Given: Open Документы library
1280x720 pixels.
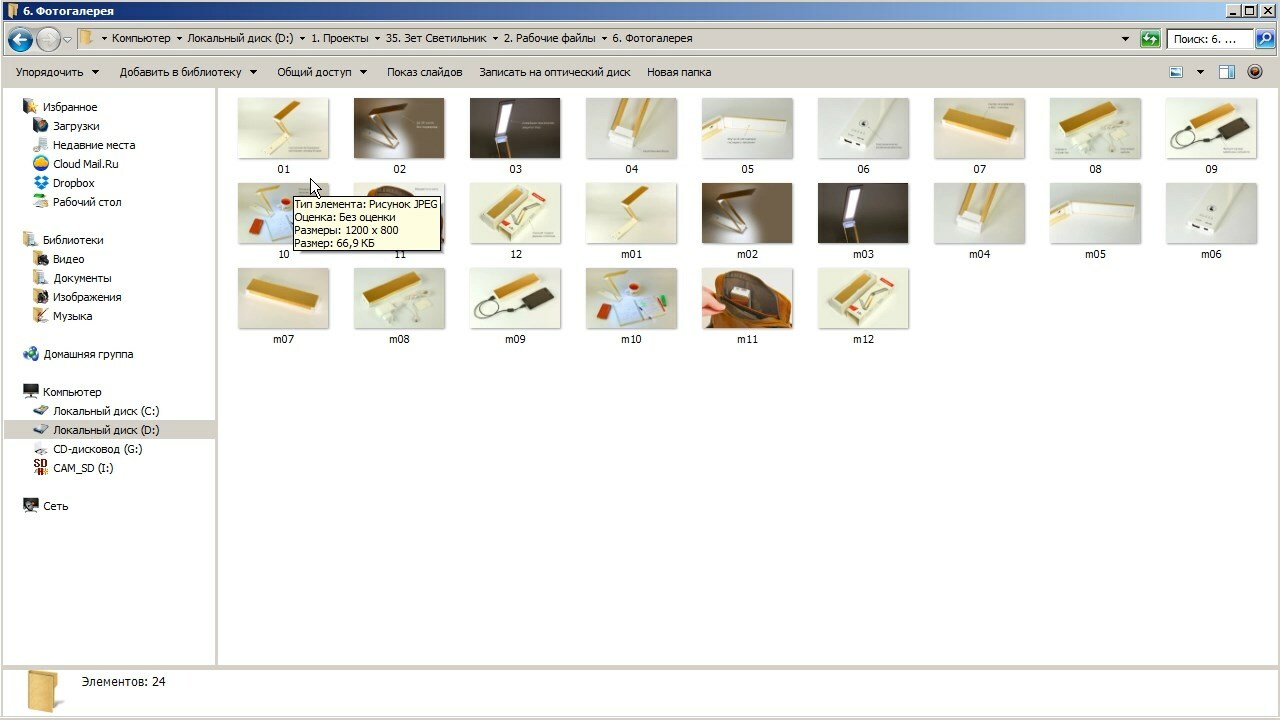Looking at the screenshot, I should (x=82, y=278).
